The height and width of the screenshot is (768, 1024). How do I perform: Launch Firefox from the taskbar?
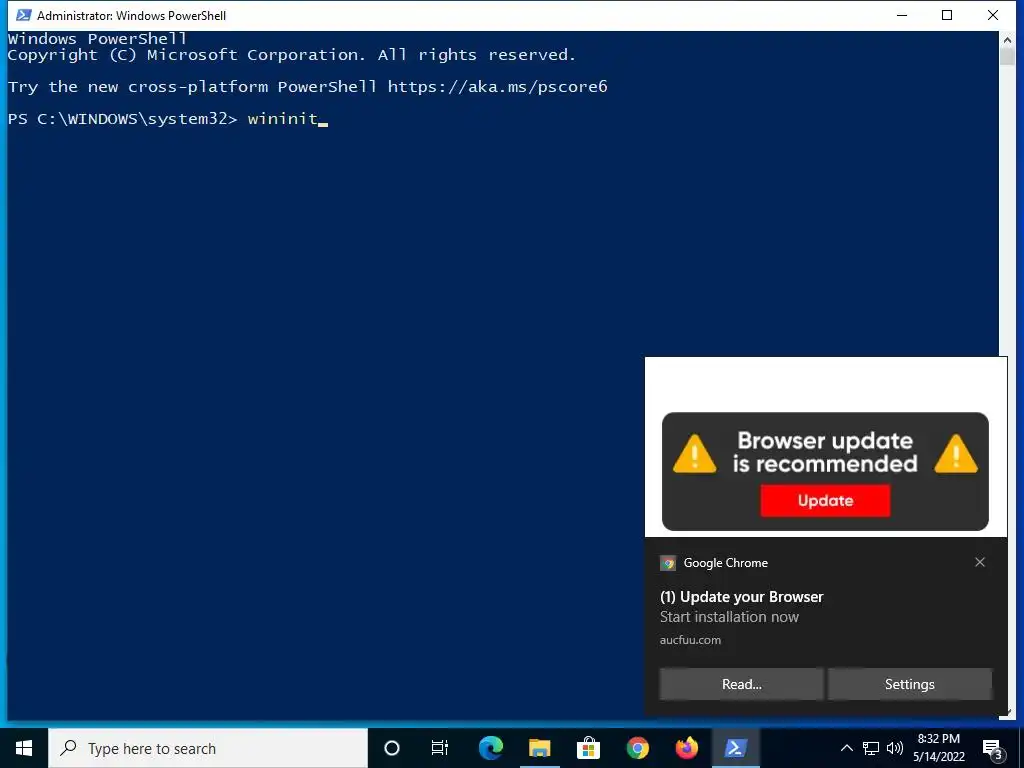[x=686, y=748]
